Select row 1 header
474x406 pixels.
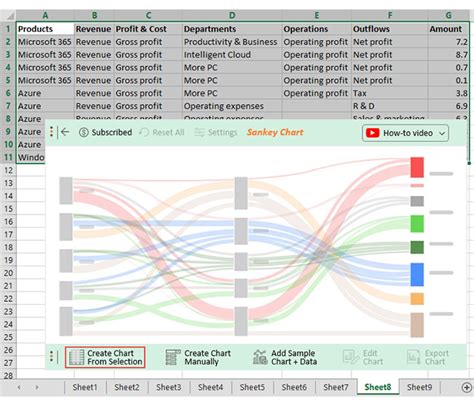[x=8, y=29]
